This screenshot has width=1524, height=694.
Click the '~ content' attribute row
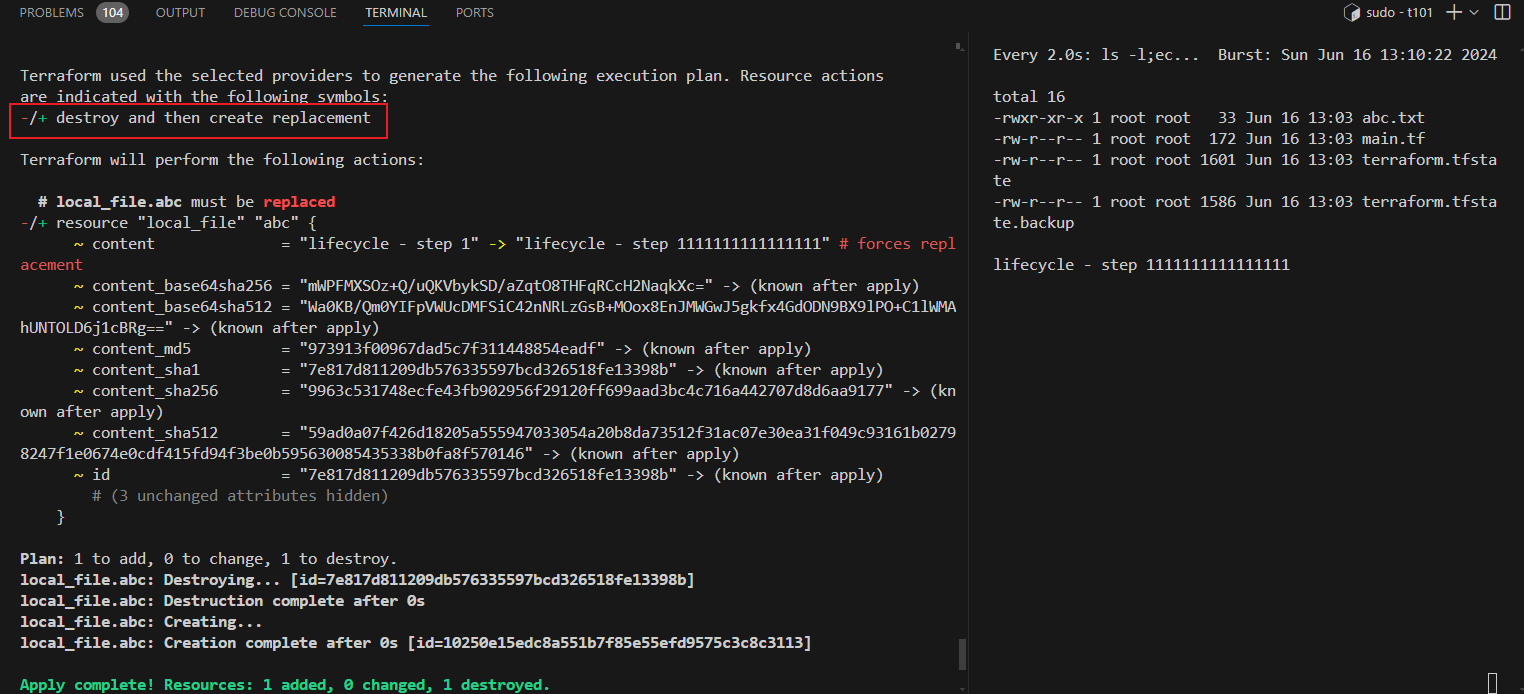tap(488, 254)
